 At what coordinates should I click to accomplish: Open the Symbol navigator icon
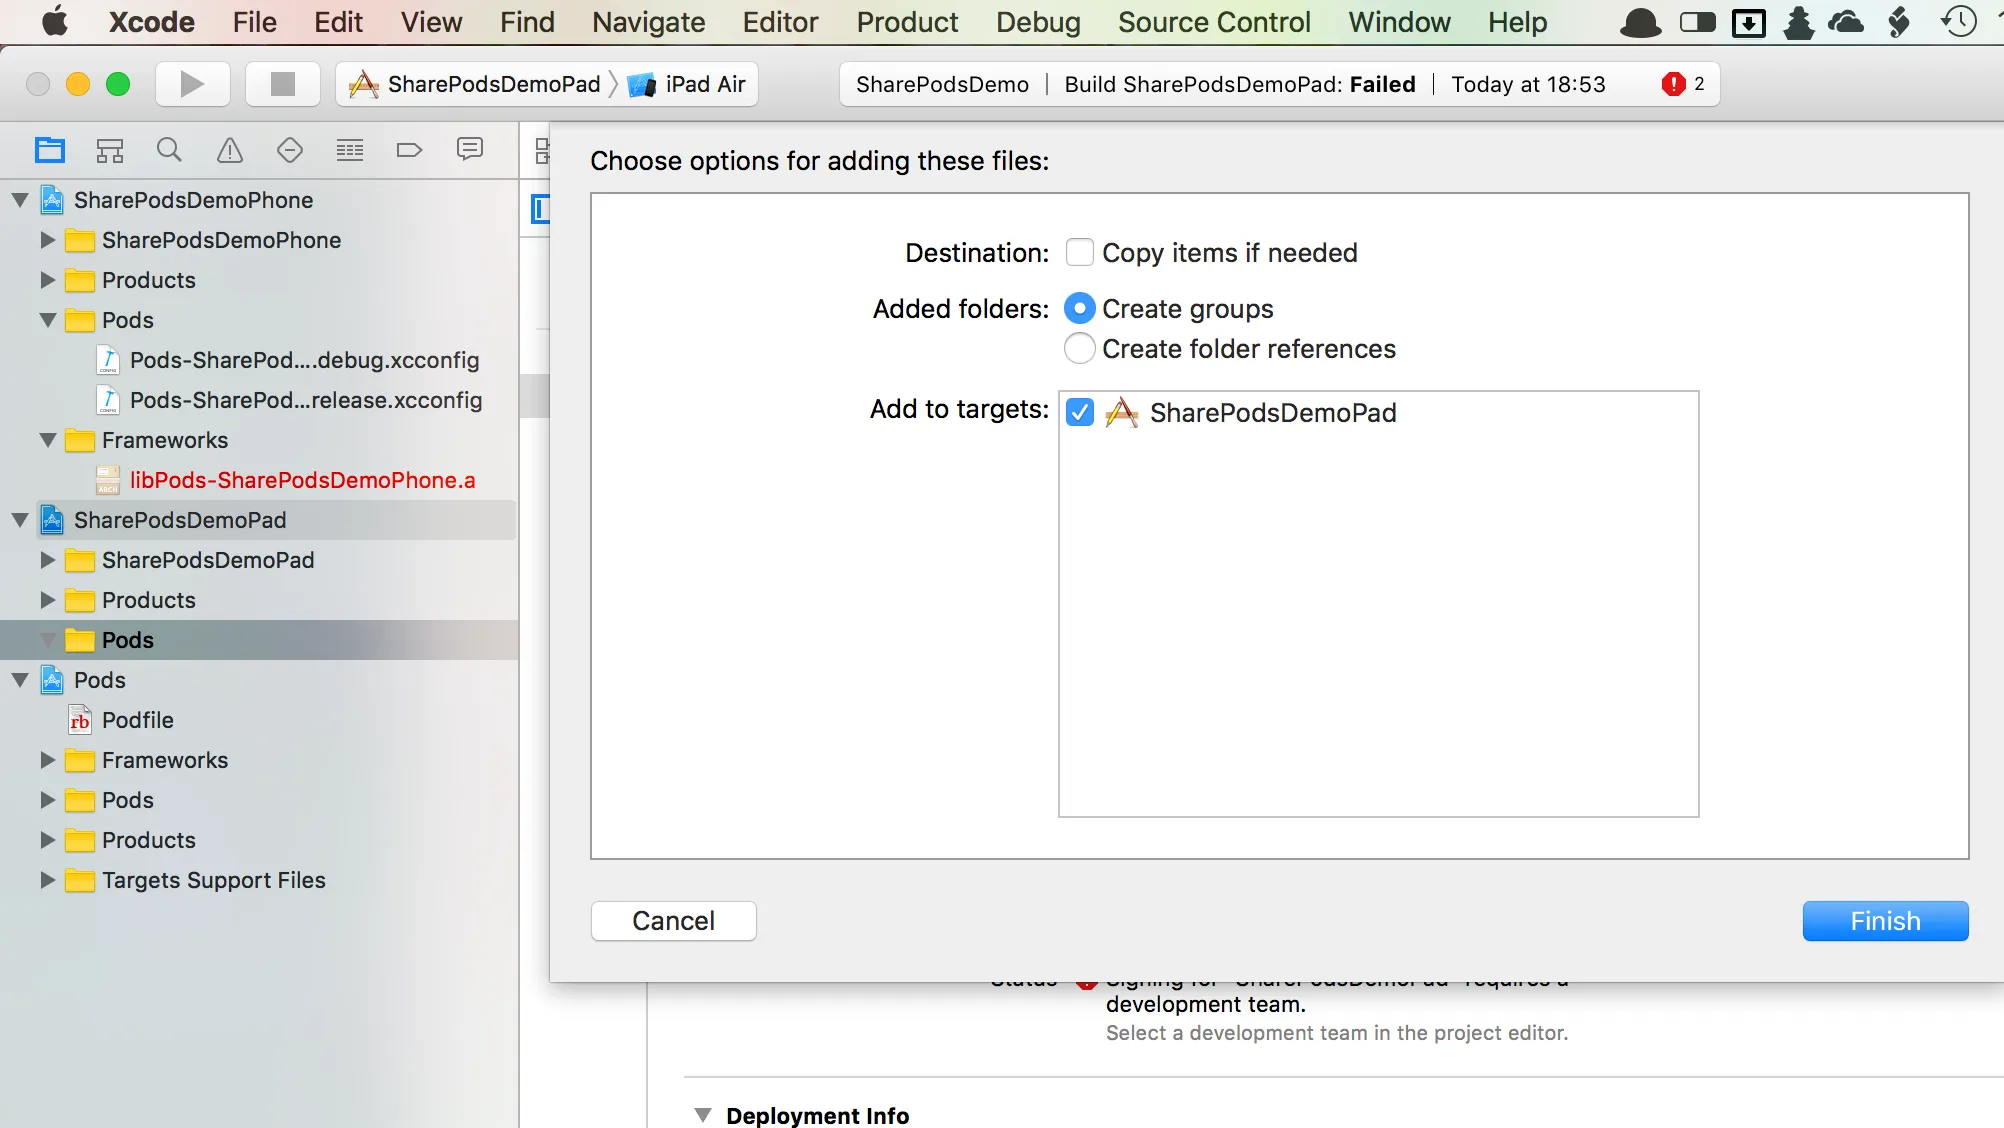tap(110, 150)
